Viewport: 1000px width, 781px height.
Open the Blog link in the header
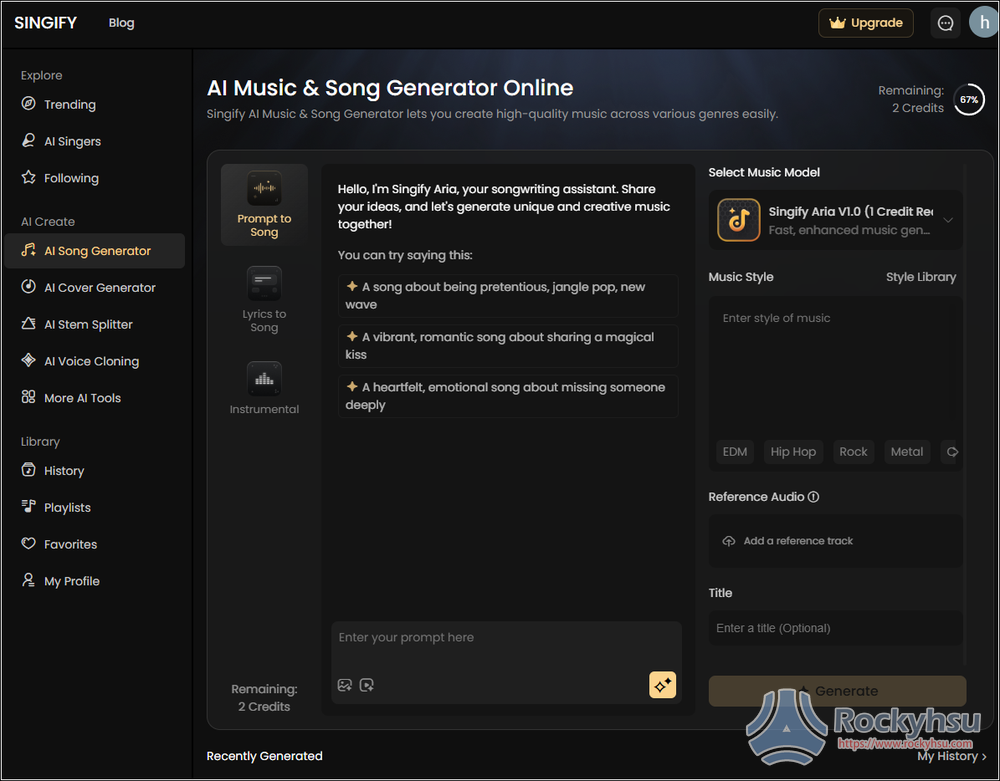point(121,23)
